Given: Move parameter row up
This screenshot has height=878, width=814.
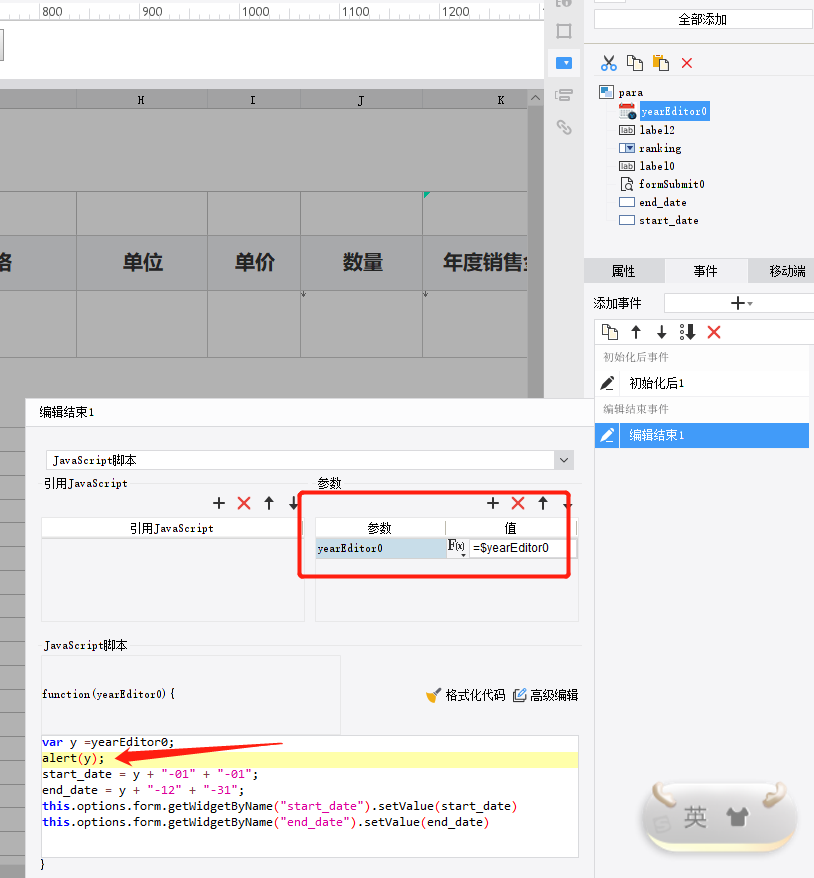Looking at the screenshot, I should (x=542, y=503).
